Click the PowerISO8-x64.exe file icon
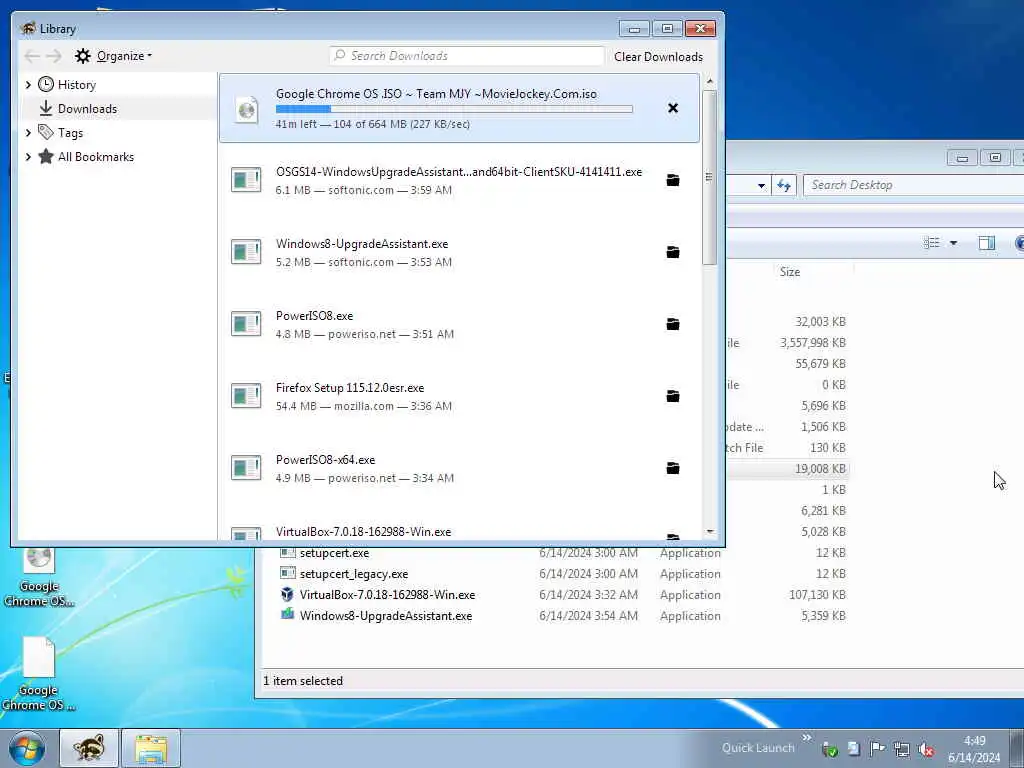Image resolution: width=1024 pixels, height=768 pixels. pyautogui.click(x=246, y=468)
